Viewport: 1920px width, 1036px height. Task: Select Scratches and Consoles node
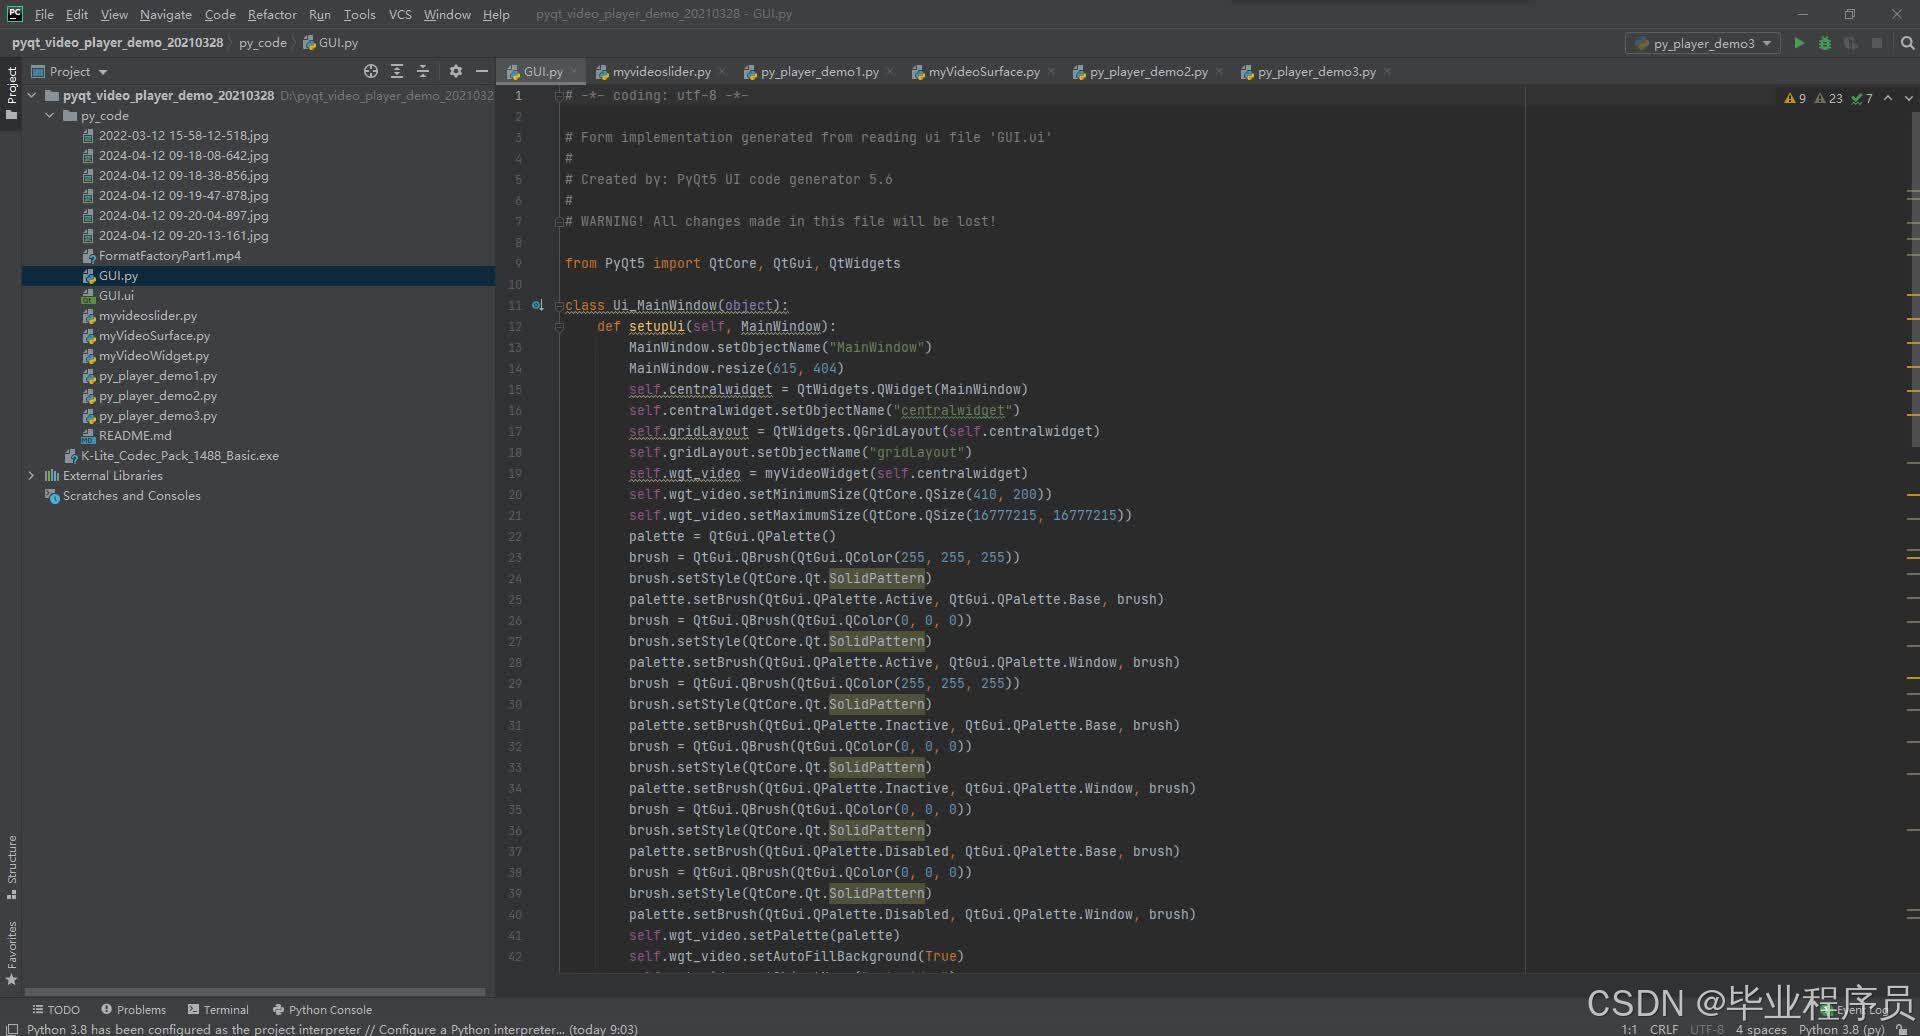click(131, 495)
